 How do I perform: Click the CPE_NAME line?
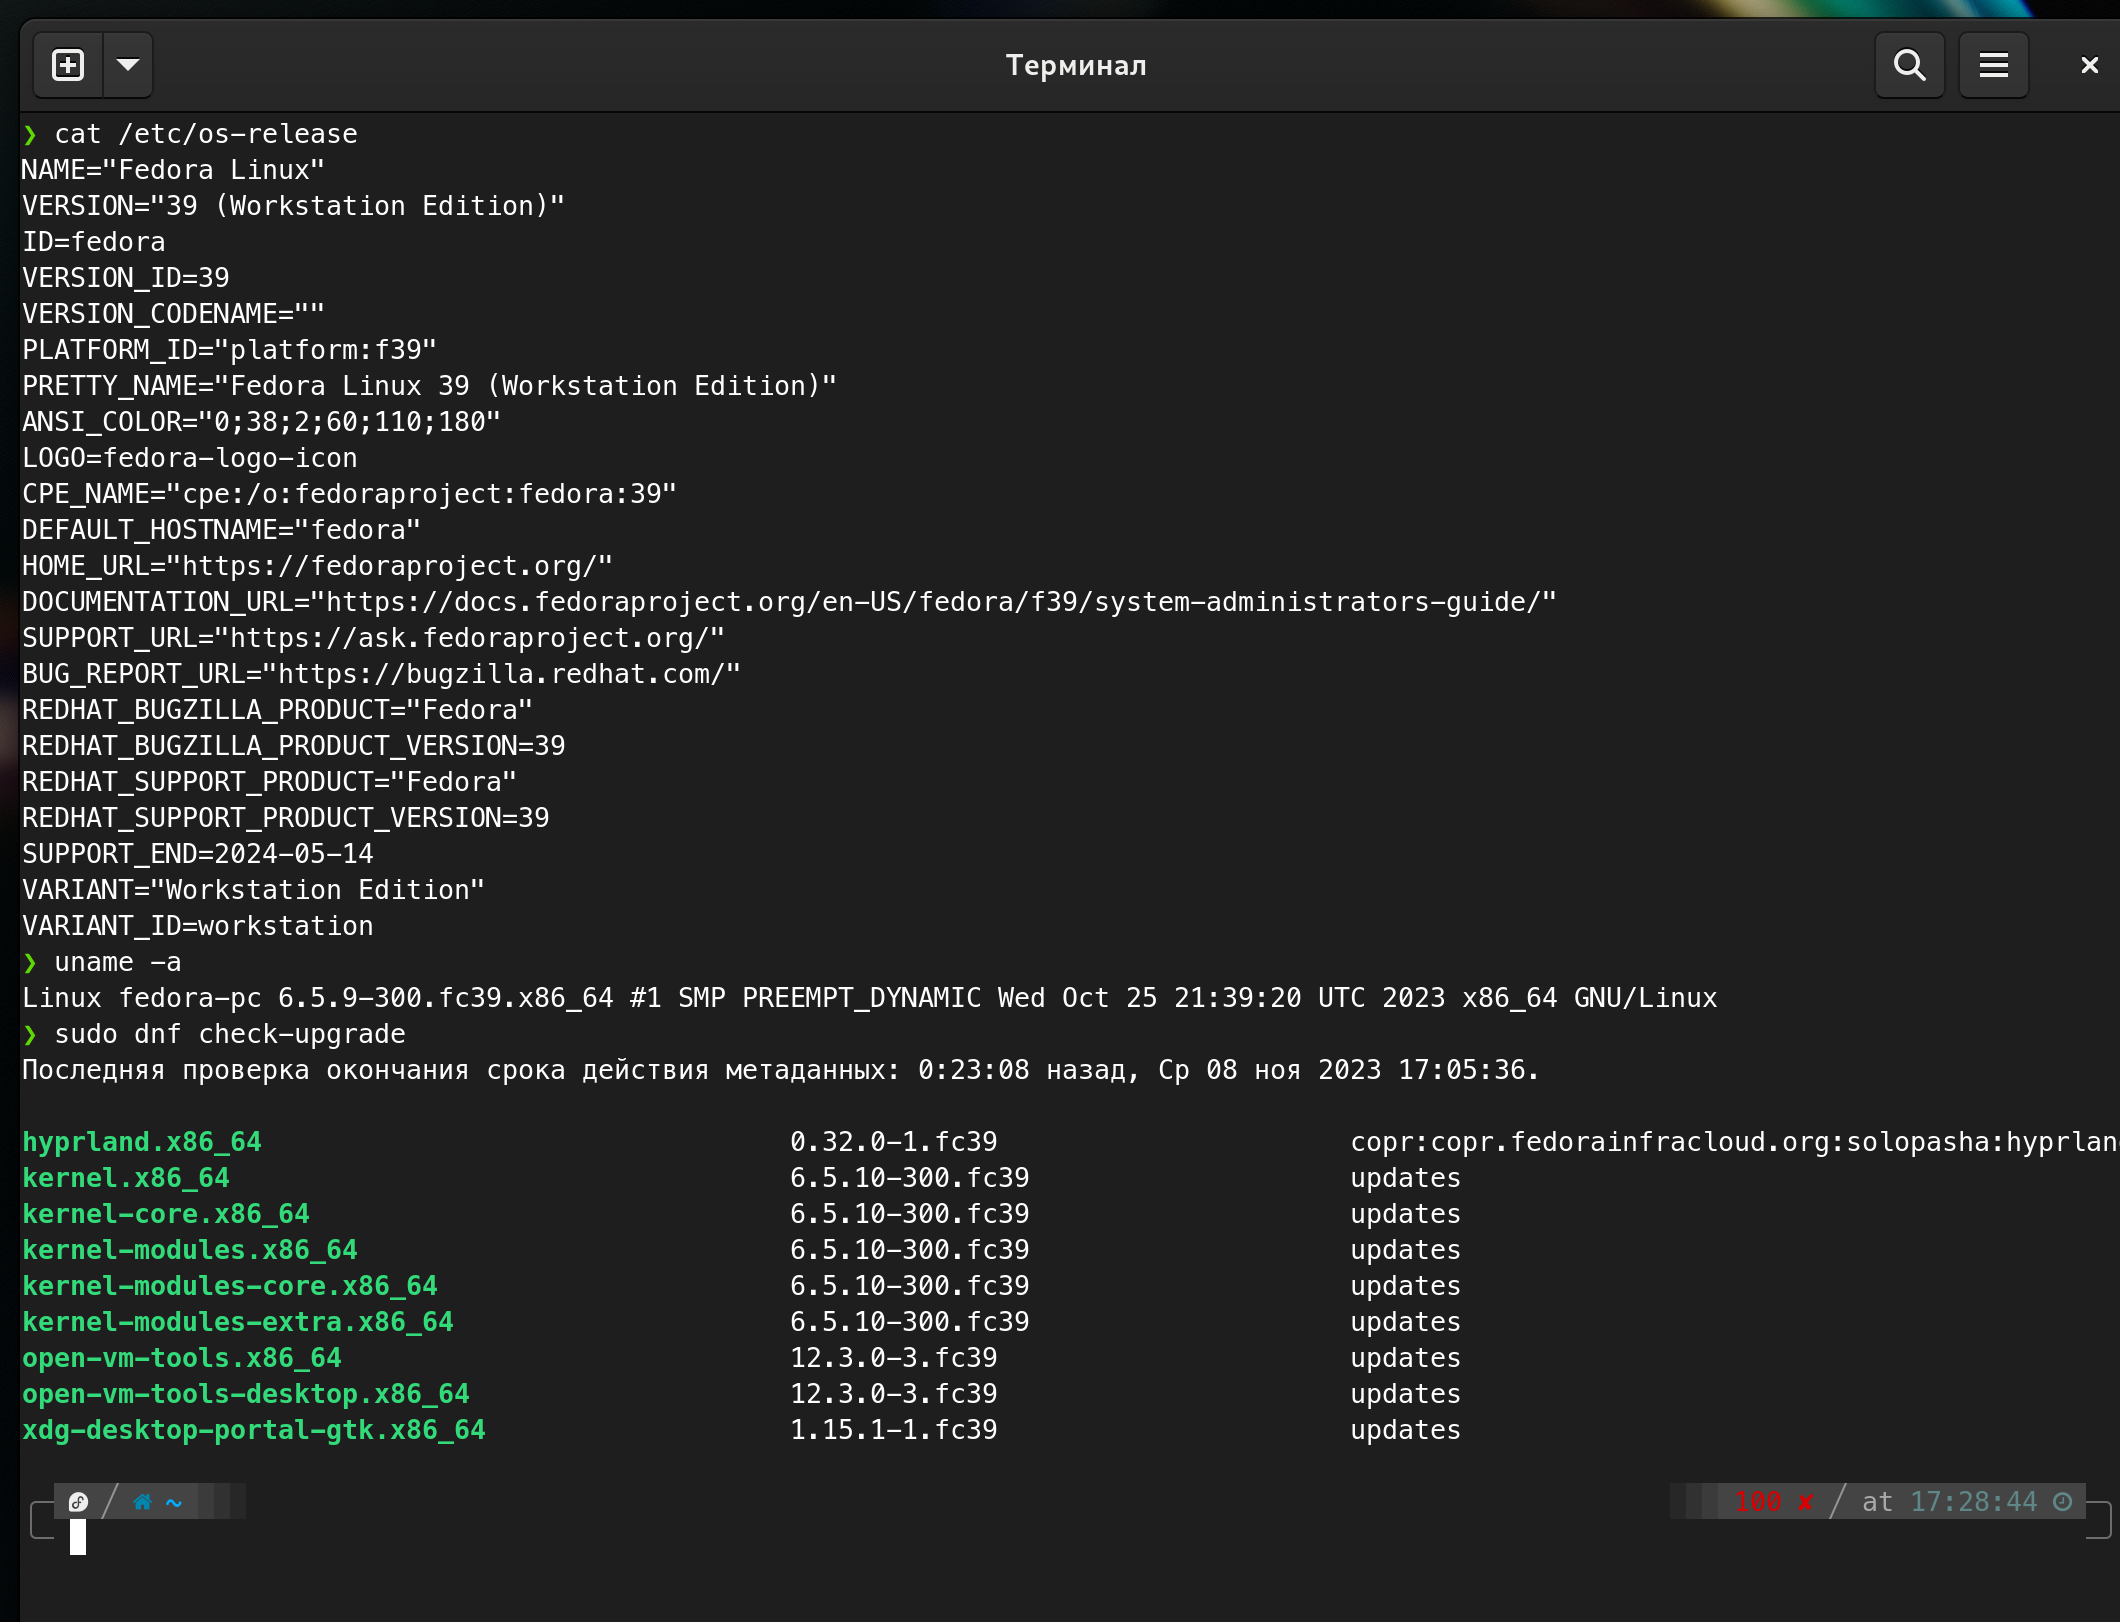tap(349, 494)
